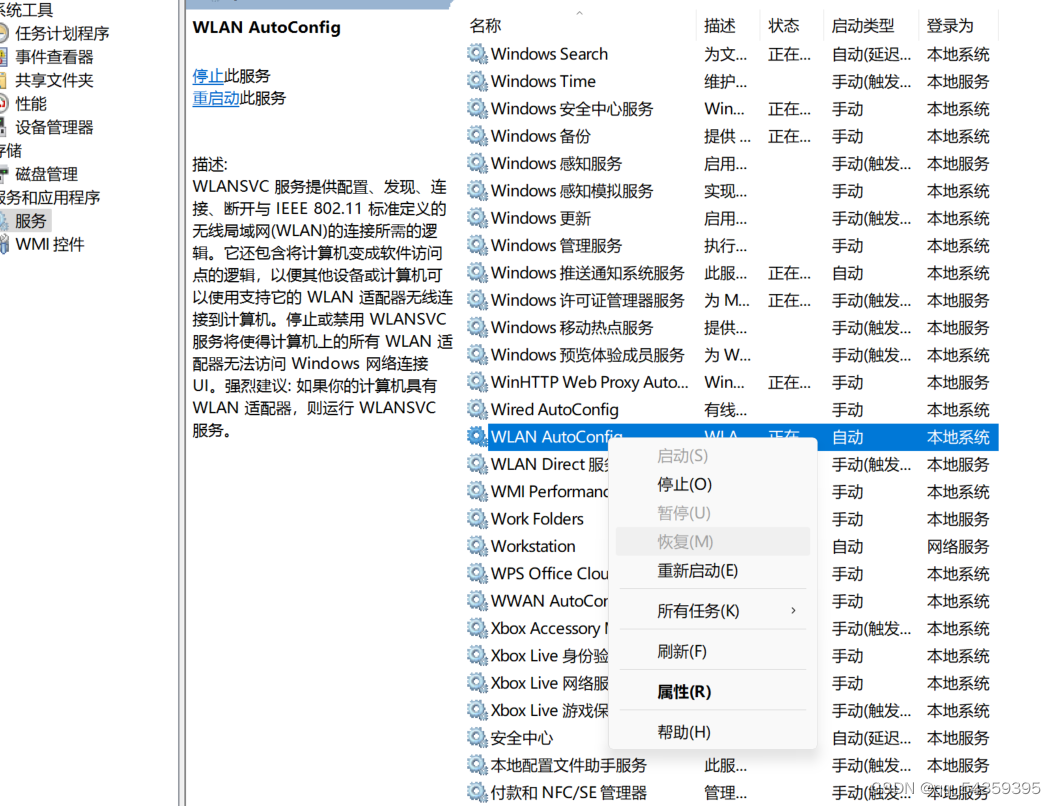Select the Windows 更新 service name
This screenshot has width=1056, height=806.
[541, 218]
